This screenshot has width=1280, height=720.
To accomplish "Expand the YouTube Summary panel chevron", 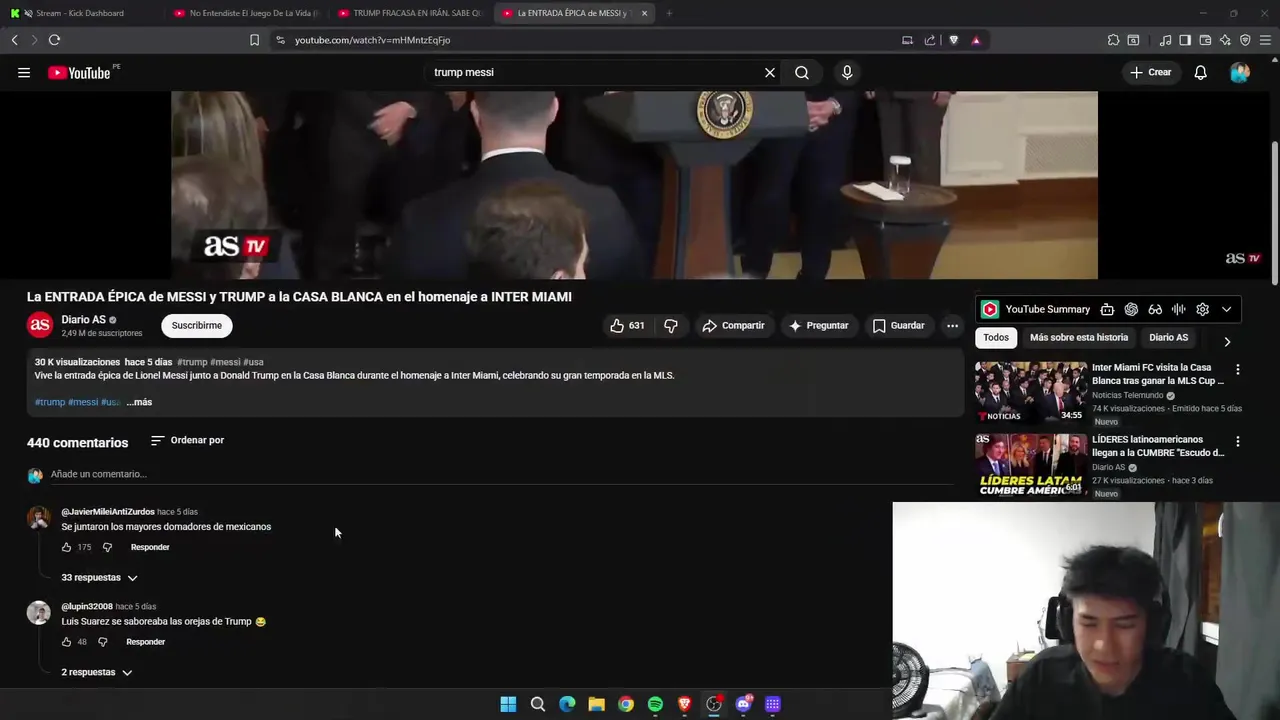I will tap(1226, 309).
